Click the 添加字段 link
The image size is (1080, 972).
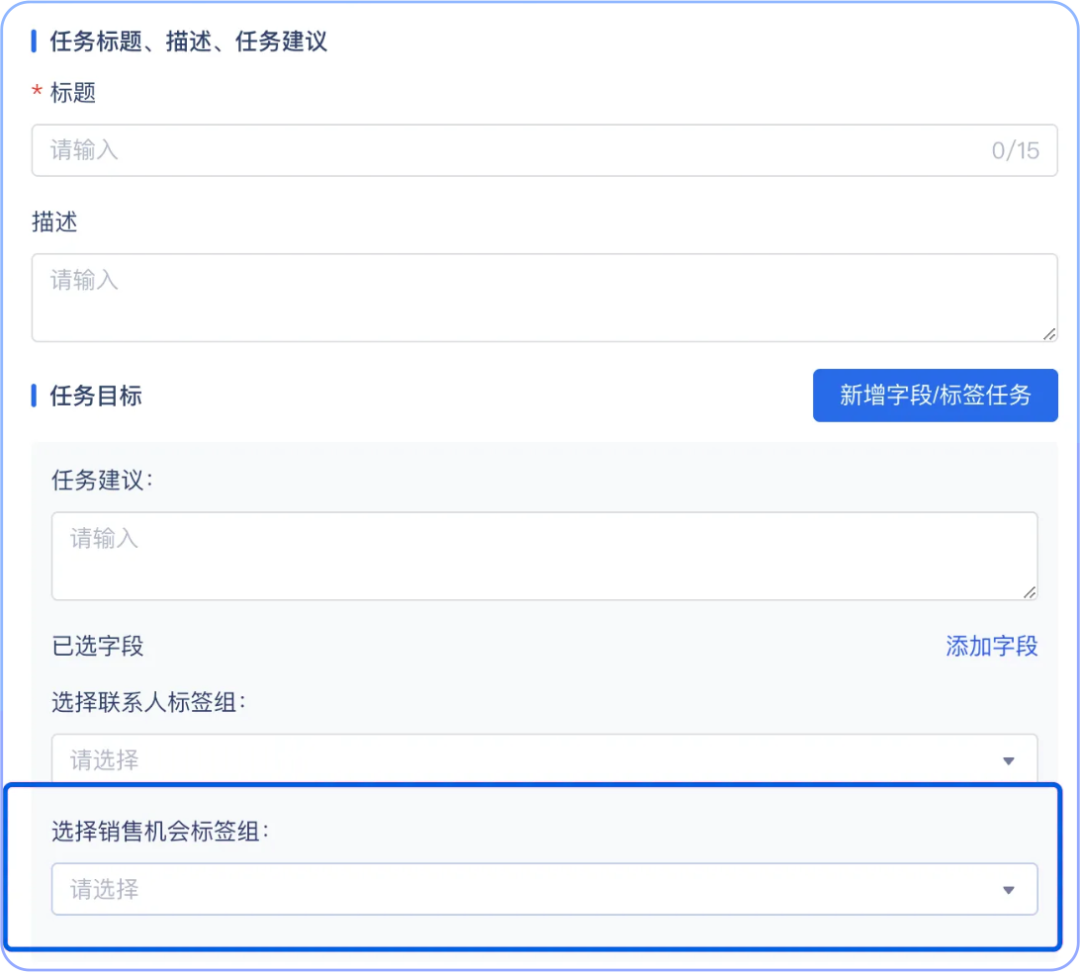991,646
